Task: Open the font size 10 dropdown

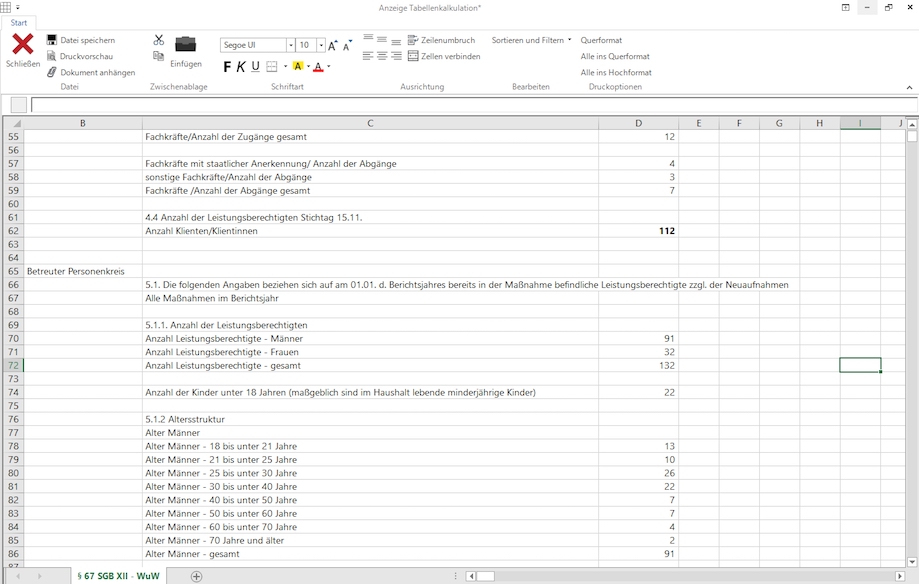Action: (321, 45)
